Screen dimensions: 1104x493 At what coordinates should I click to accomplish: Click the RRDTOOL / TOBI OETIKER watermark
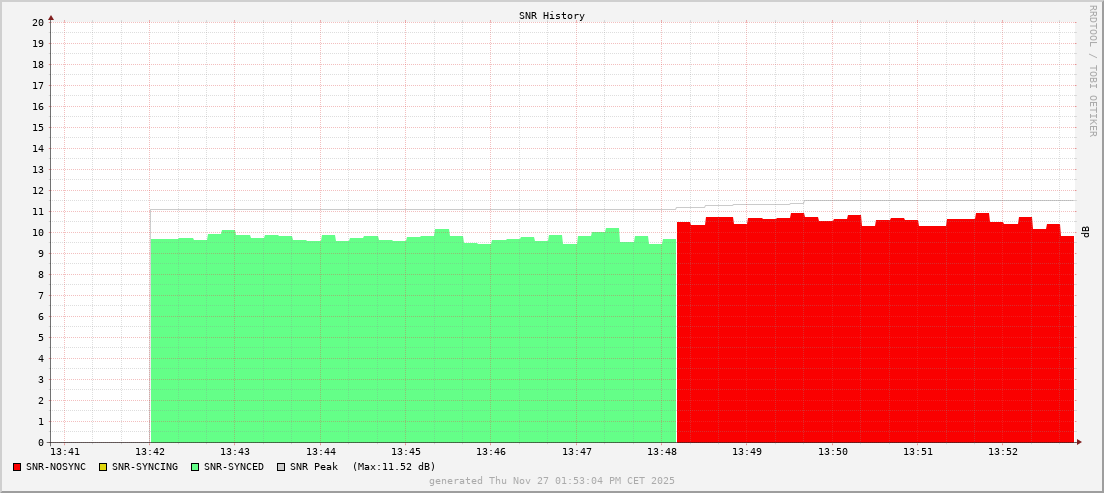click(1092, 70)
